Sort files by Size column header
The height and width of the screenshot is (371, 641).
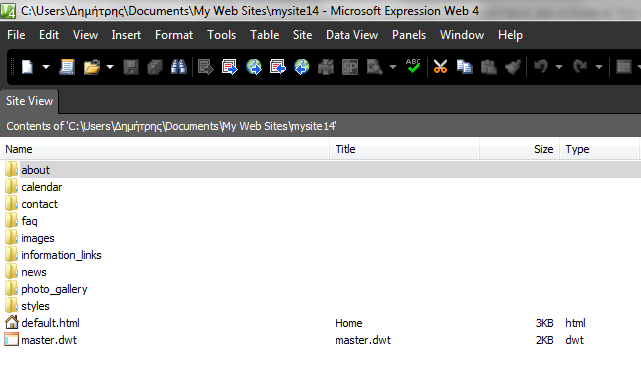(x=520, y=149)
